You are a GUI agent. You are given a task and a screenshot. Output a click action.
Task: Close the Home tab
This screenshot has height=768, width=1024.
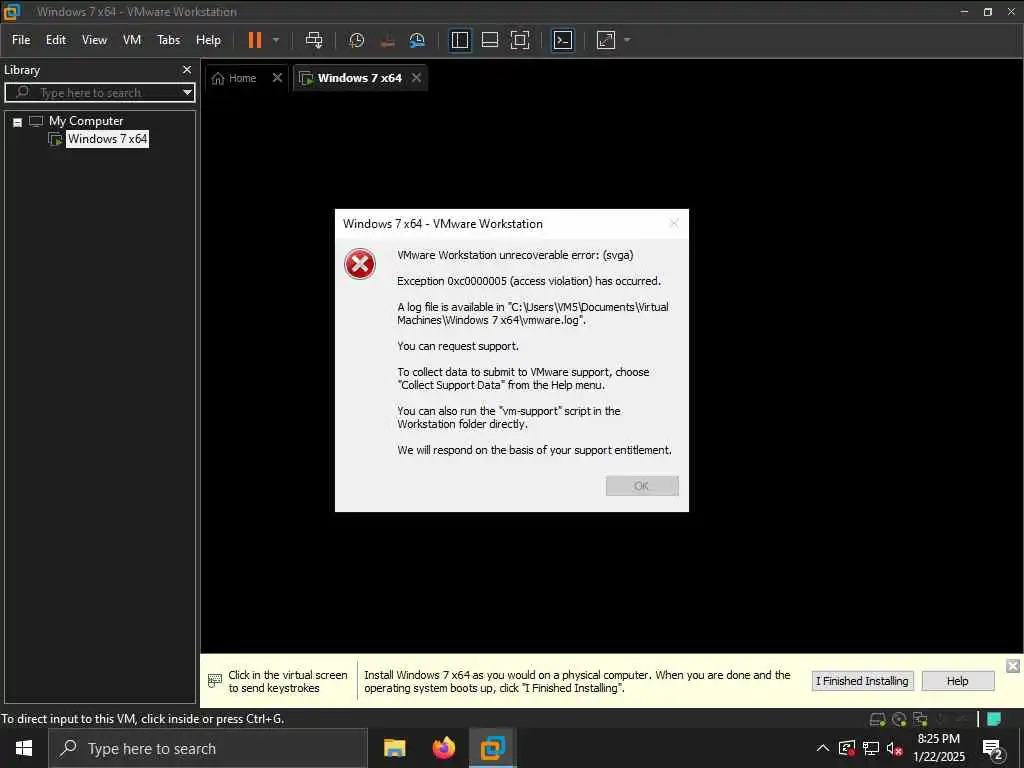click(277, 78)
